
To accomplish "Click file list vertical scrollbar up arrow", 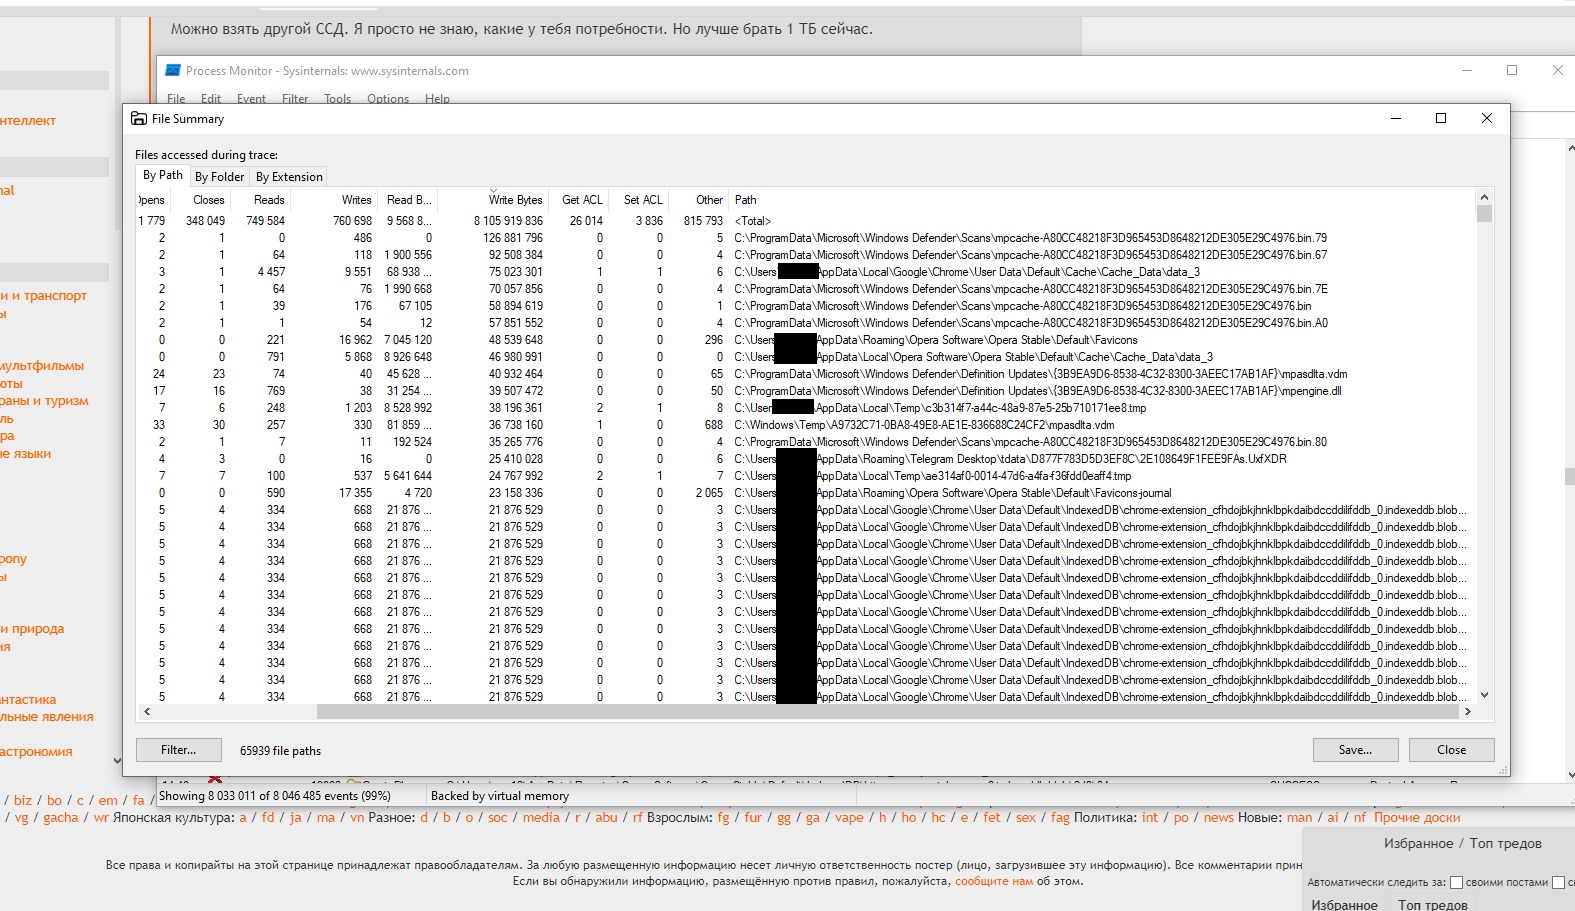I will [x=1484, y=198].
